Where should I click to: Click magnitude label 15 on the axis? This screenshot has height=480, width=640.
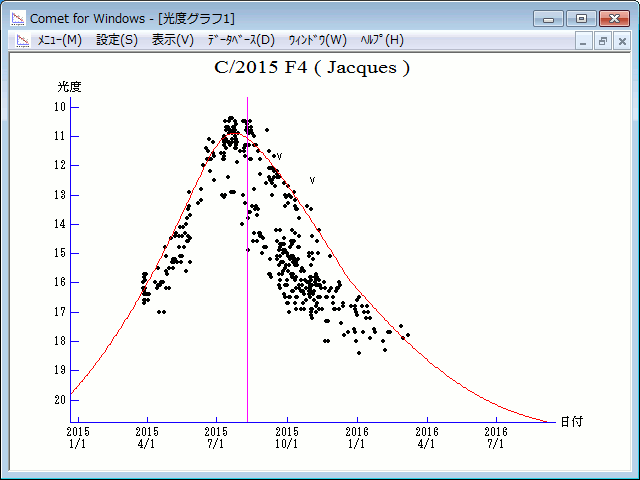coord(60,253)
